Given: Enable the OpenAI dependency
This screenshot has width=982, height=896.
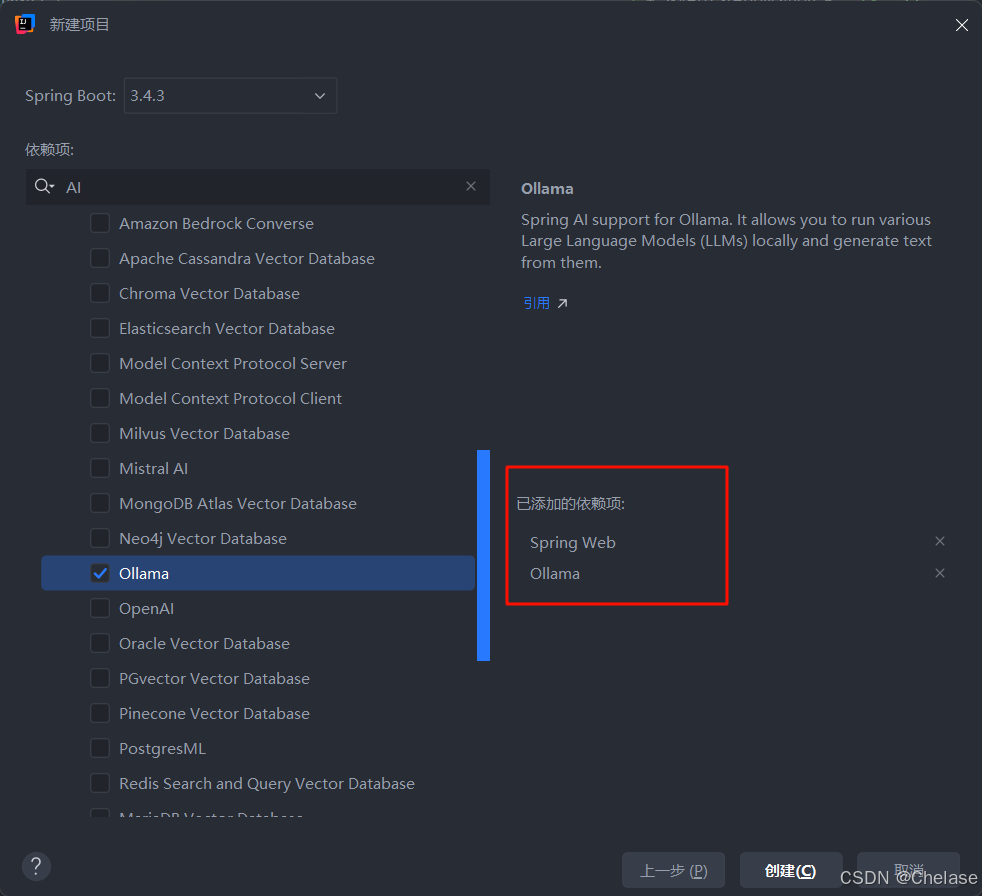Looking at the screenshot, I should point(100,608).
